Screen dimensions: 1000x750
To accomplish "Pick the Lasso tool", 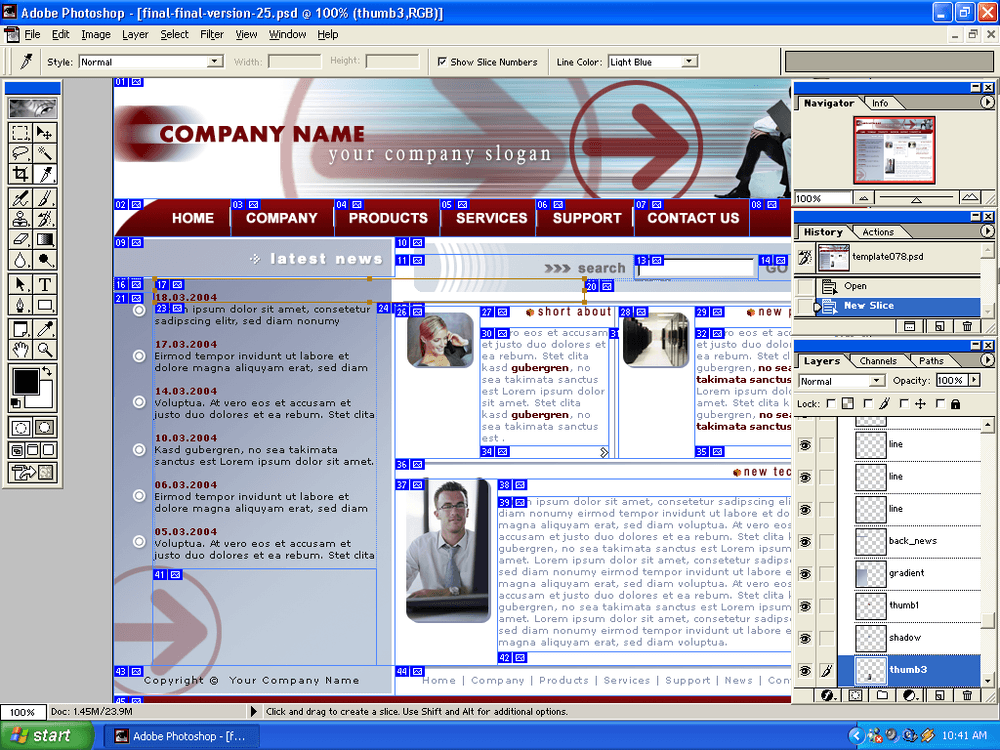I will coord(20,154).
